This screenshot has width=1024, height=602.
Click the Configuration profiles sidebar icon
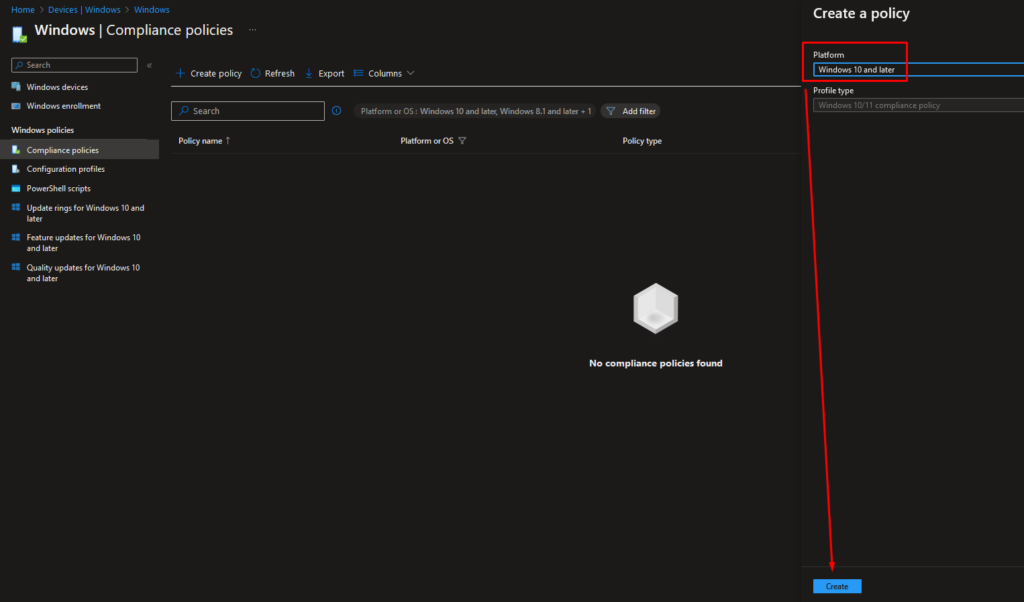(x=16, y=169)
